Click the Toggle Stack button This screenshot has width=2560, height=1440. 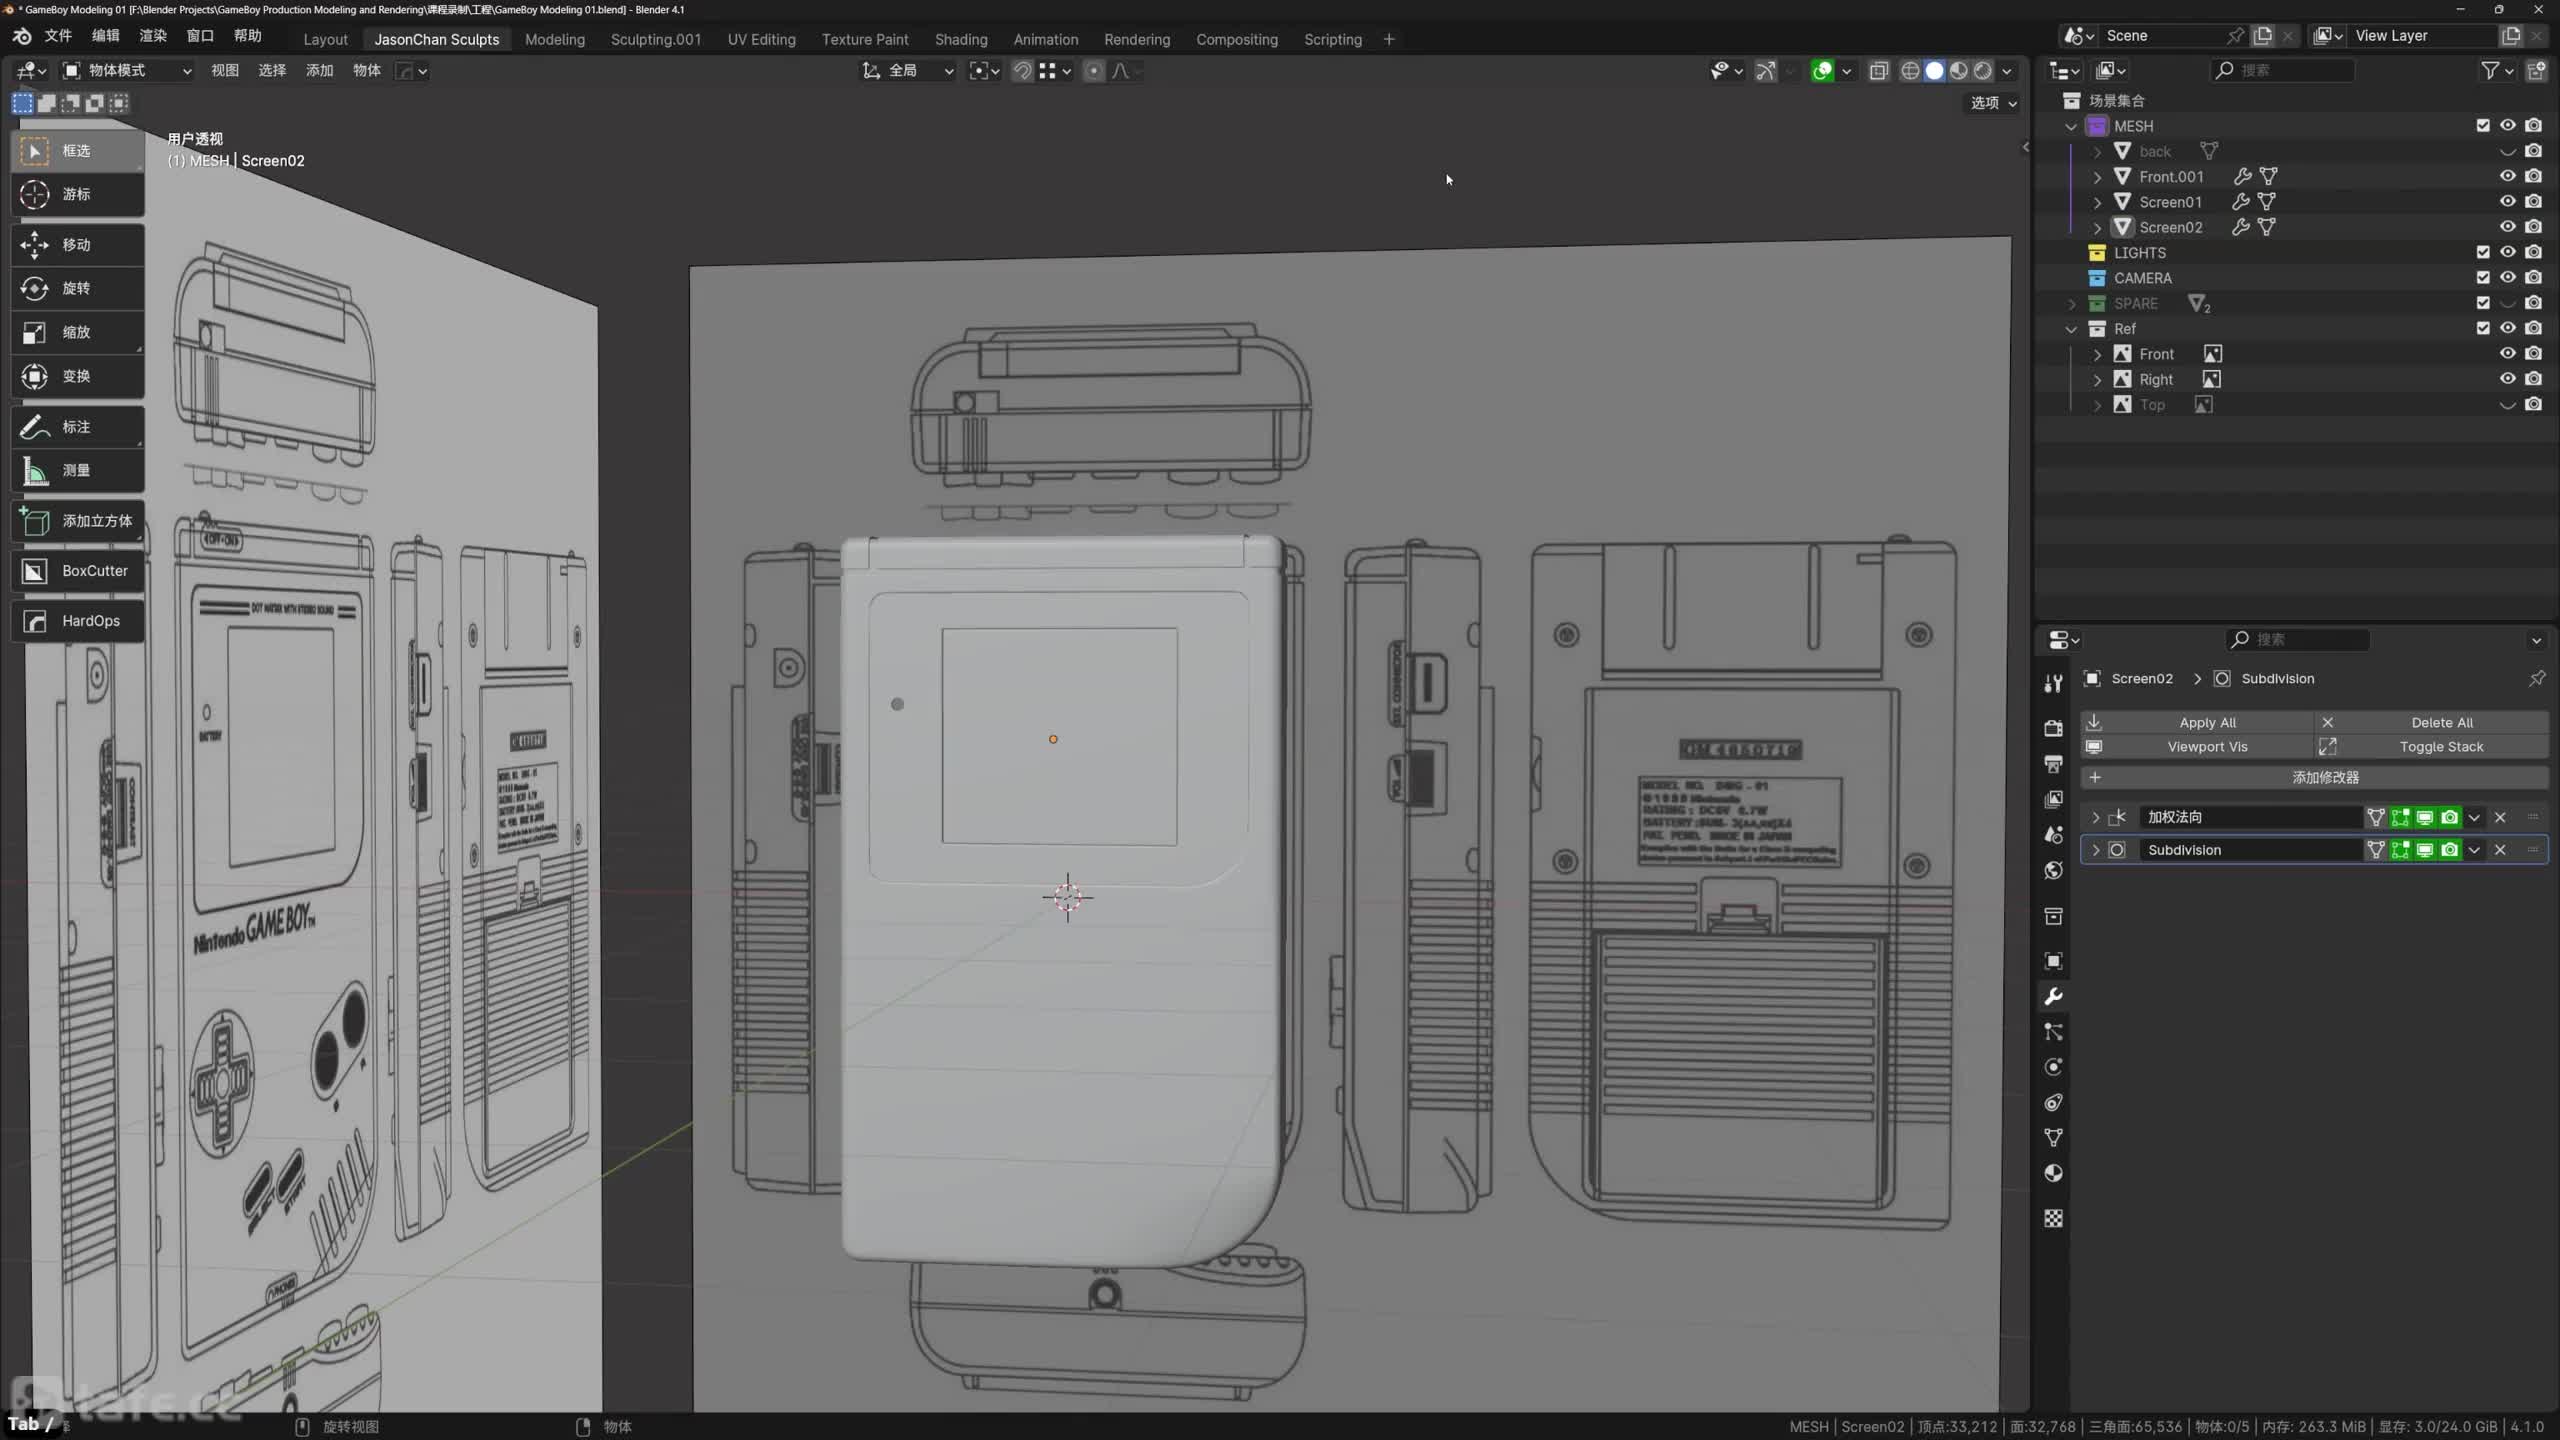(x=2431, y=747)
